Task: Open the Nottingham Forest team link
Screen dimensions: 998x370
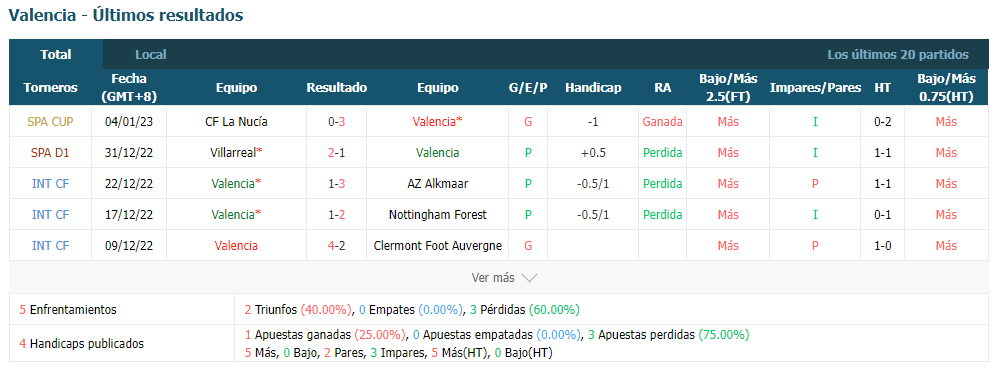Action: click(x=437, y=215)
